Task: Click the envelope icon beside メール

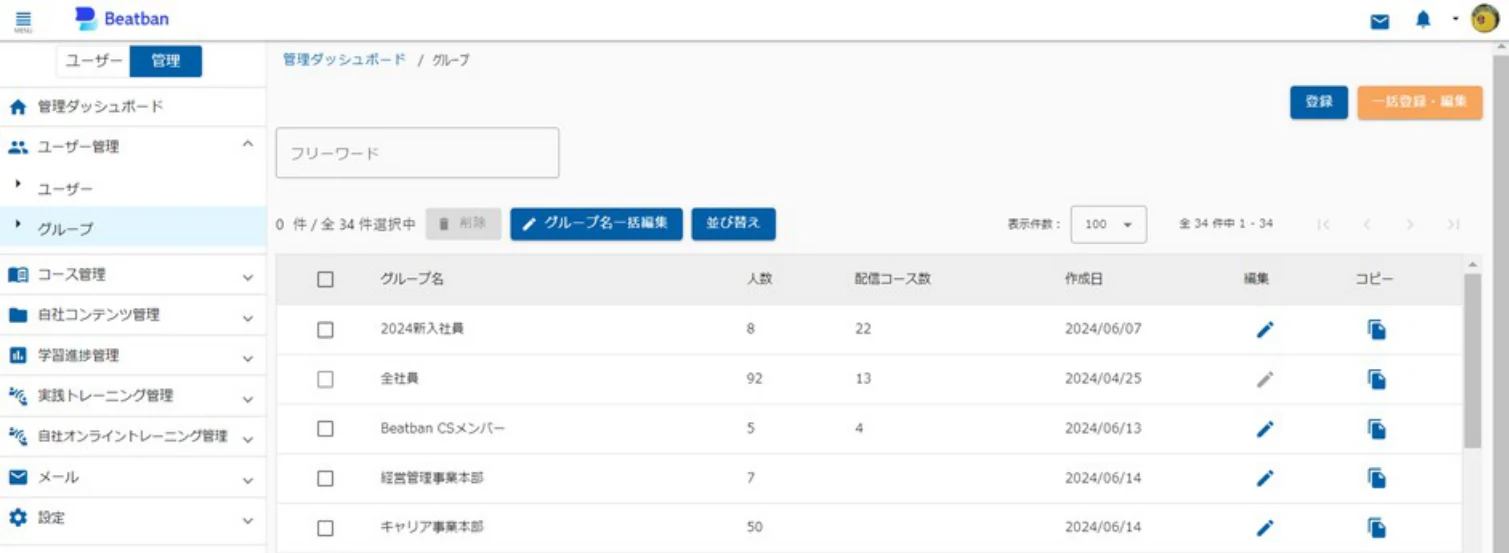Action: 17,478
